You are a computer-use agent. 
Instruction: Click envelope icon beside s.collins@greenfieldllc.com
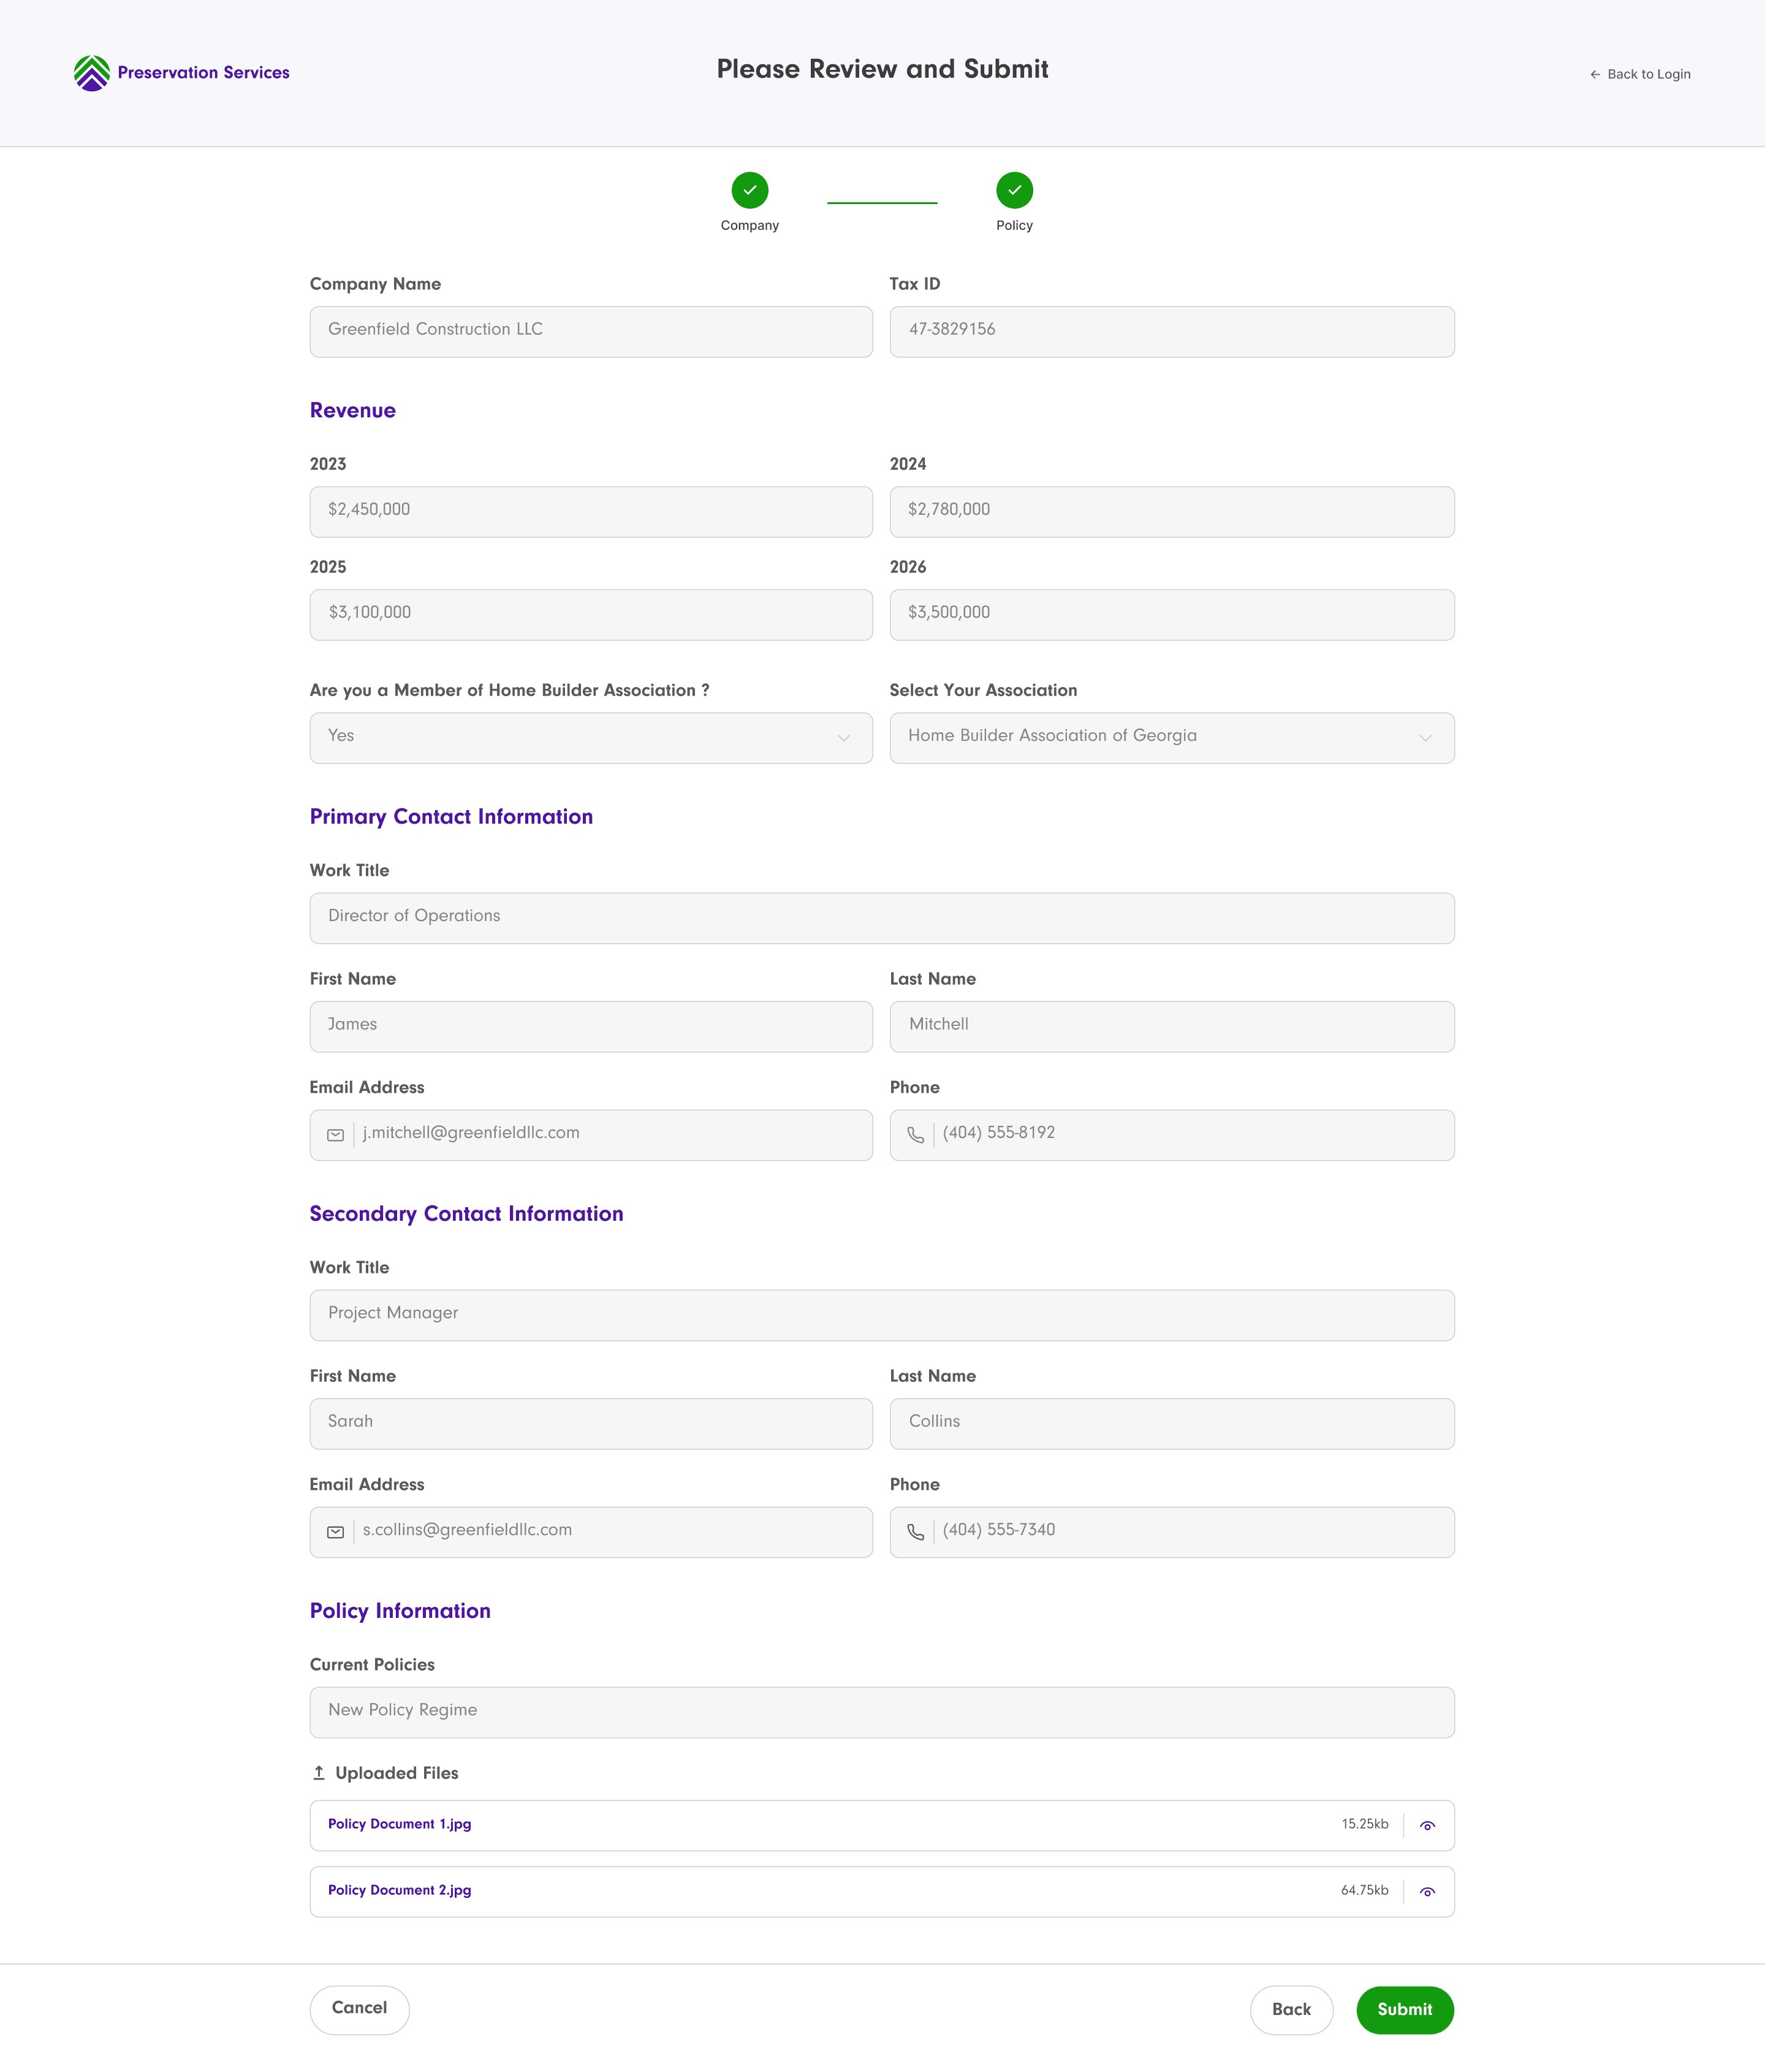coord(336,1532)
